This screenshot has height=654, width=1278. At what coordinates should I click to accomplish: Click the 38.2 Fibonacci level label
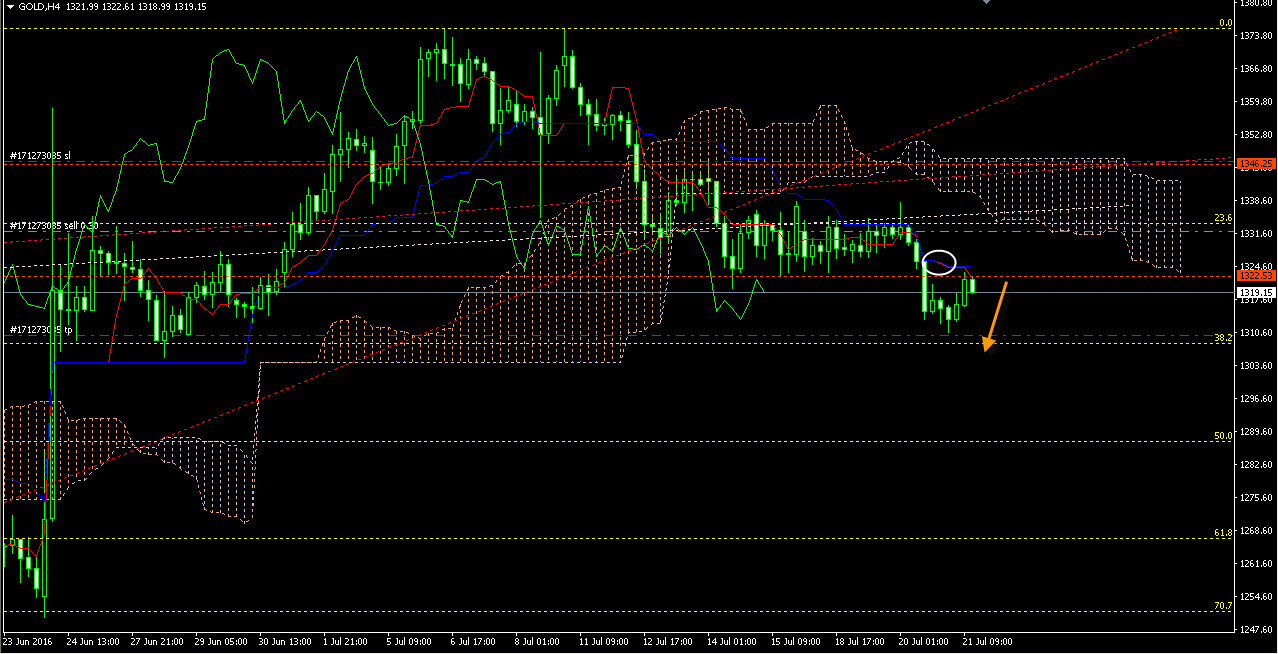(x=1223, y=338)
